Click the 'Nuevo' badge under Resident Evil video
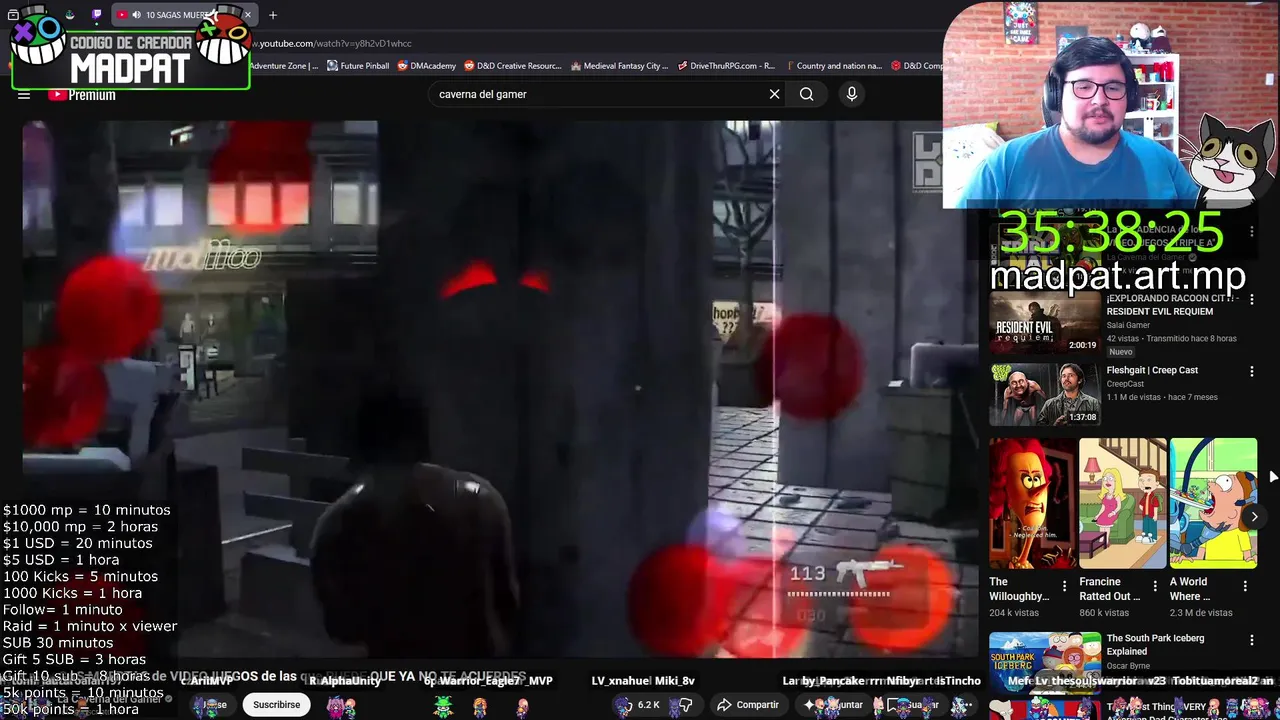The image size is (1280, 720). pyautogui.click(x=1121, y=352)
